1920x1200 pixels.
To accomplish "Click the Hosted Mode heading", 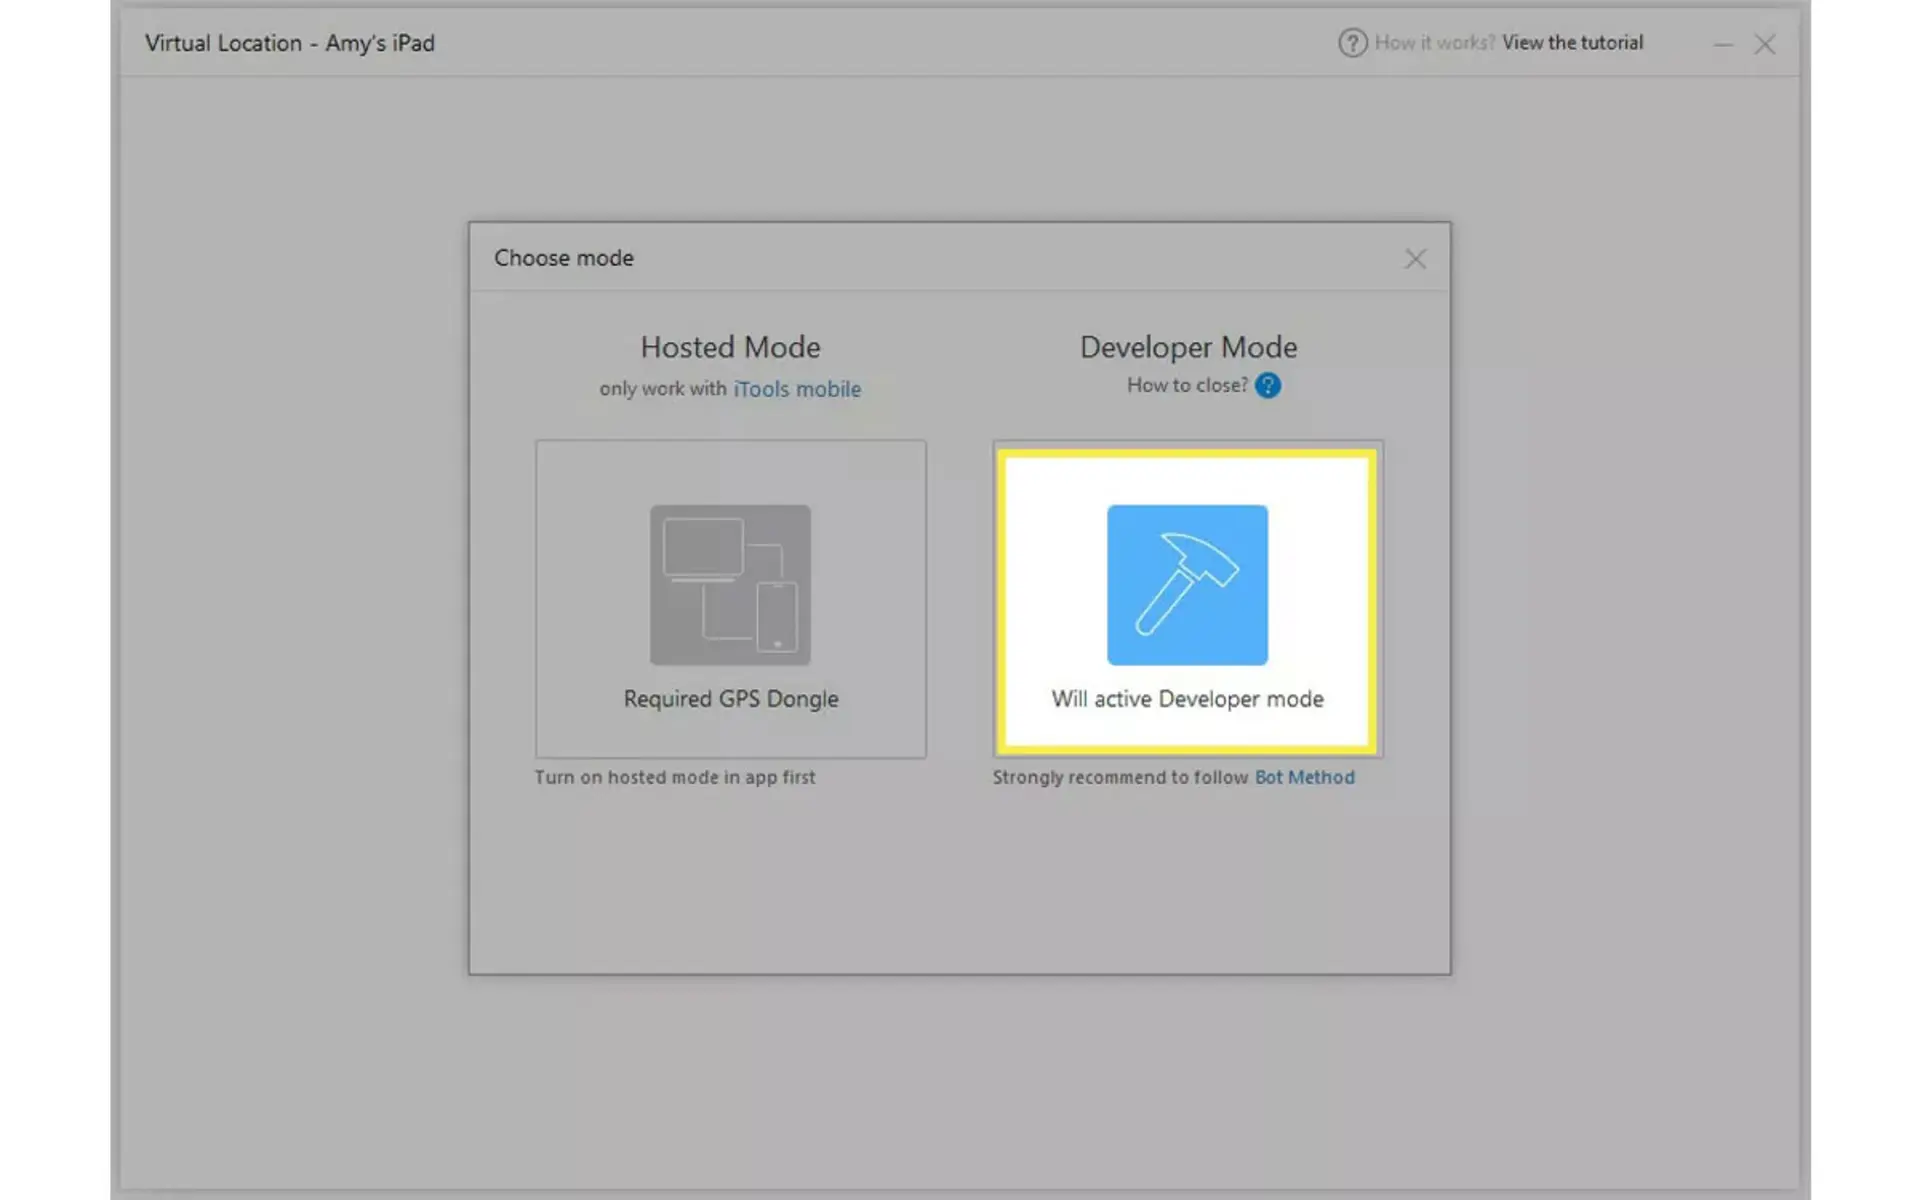I will (730, 347).
